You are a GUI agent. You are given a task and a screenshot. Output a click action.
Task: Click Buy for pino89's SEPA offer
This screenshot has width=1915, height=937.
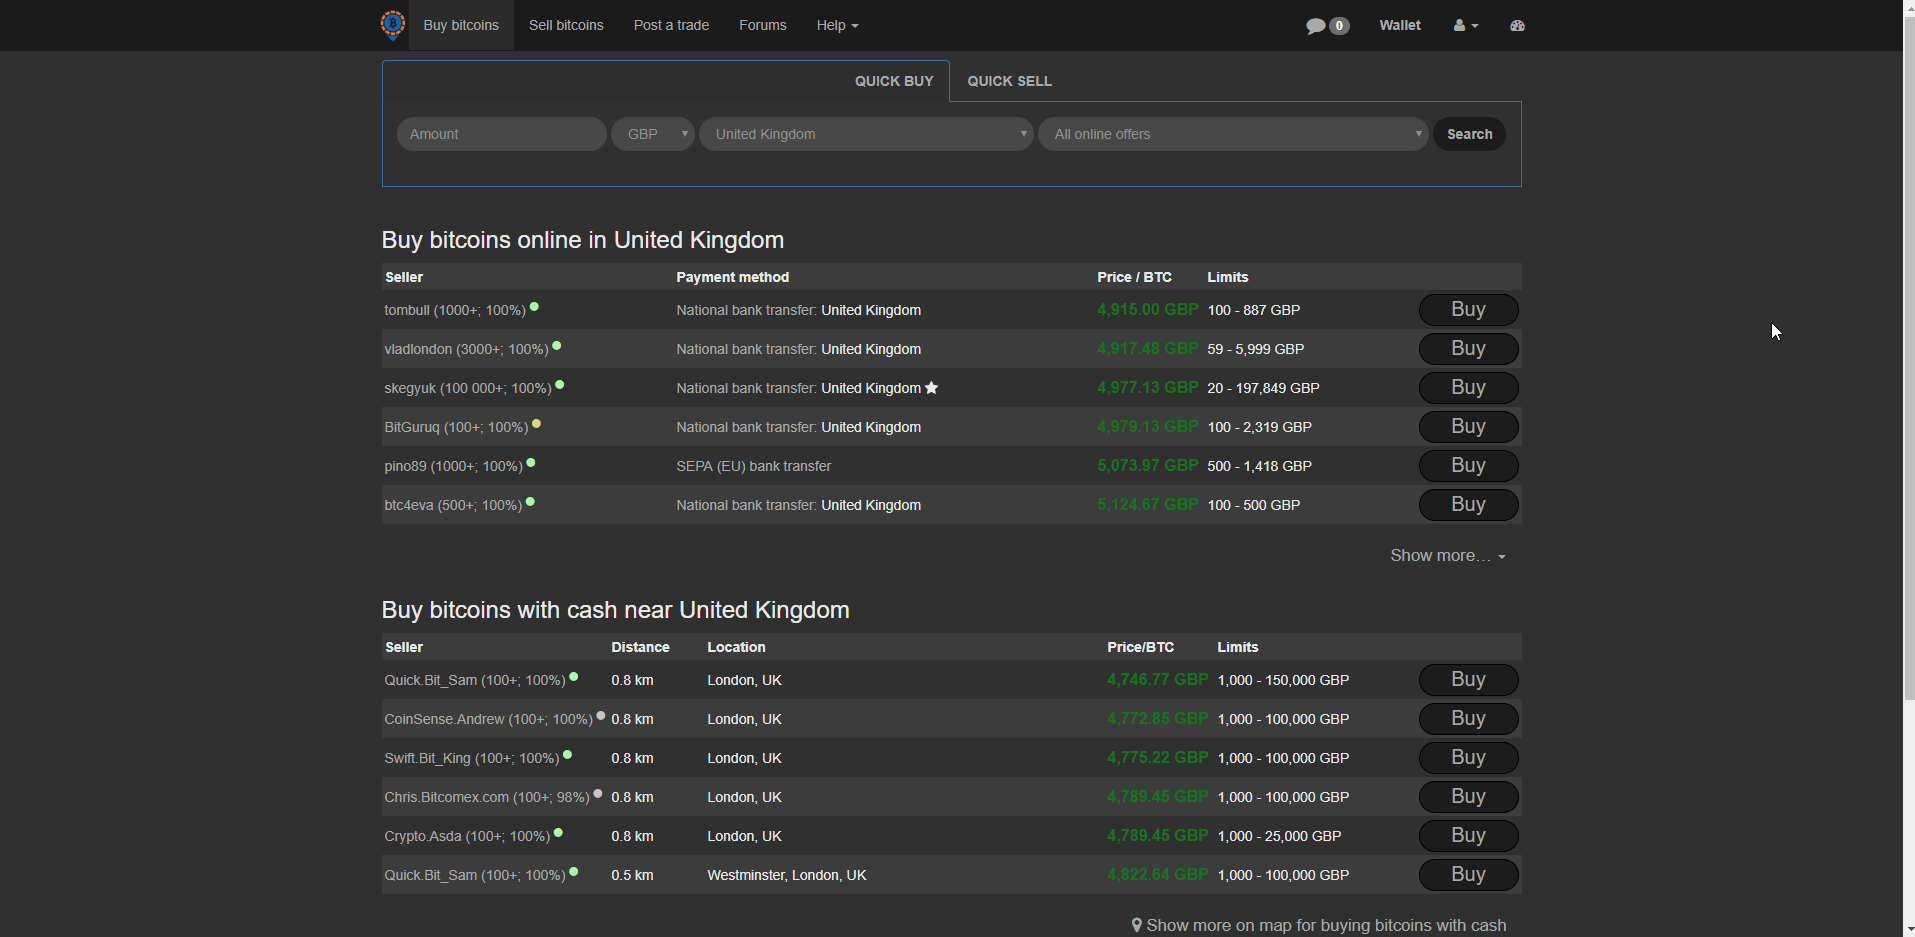click(1468, 466)
